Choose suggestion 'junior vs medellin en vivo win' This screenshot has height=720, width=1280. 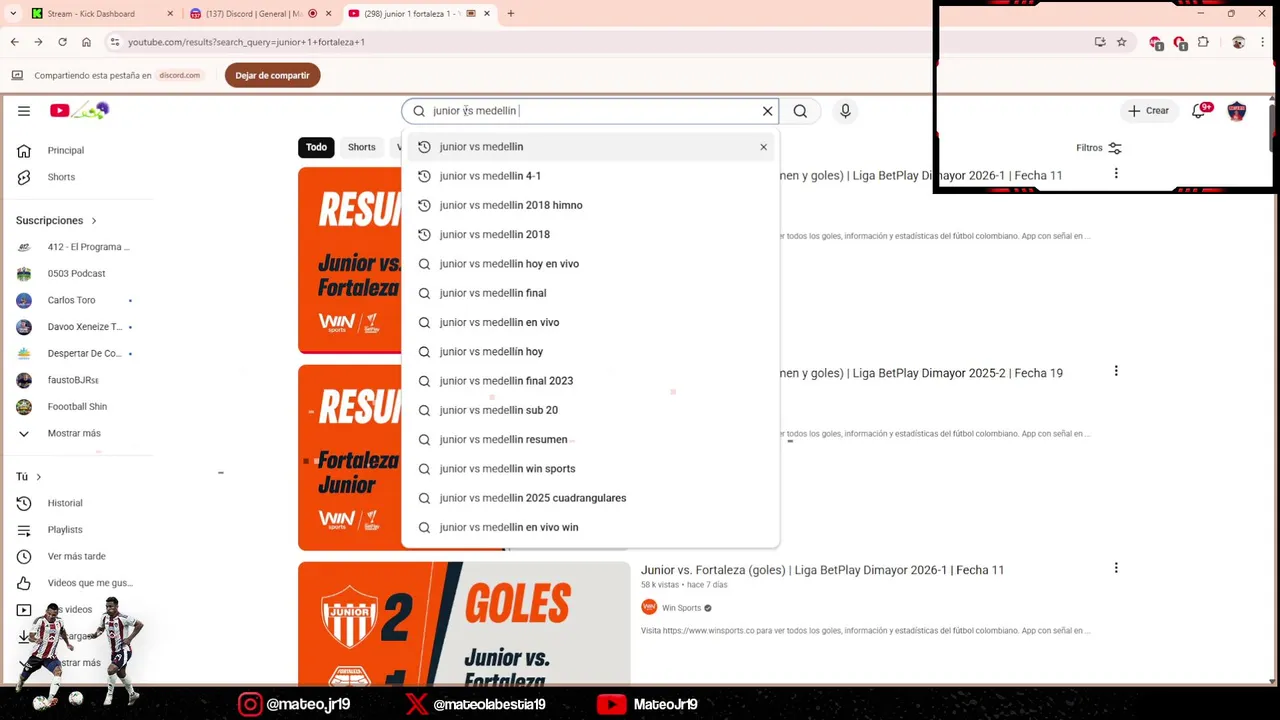click(x=590, y=527)
